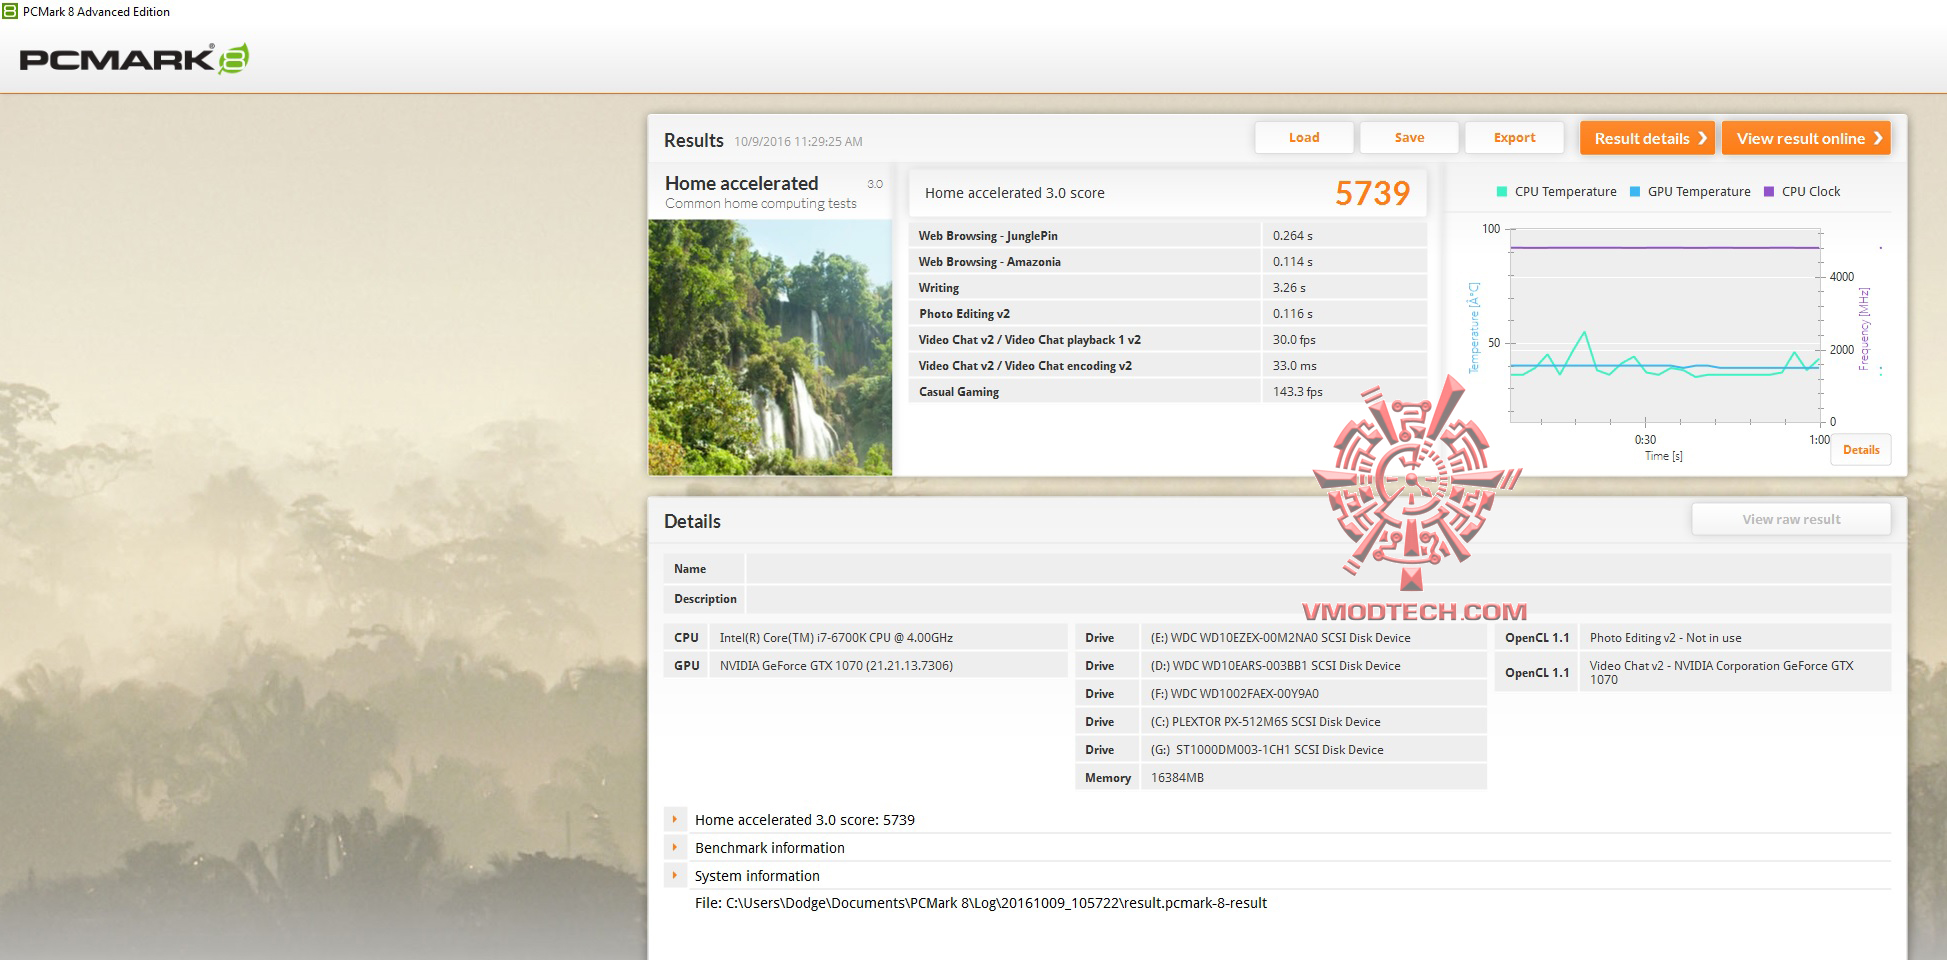Click the PCMark 8 logo
The image size is (1947, 960).
(x=134, y=59)
